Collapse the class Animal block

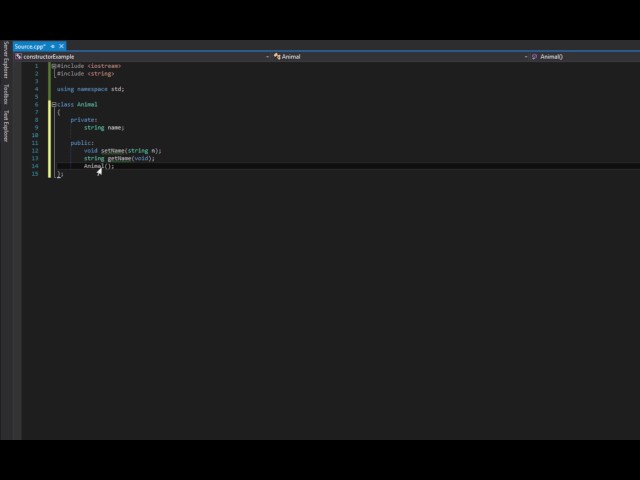[54, 104]
